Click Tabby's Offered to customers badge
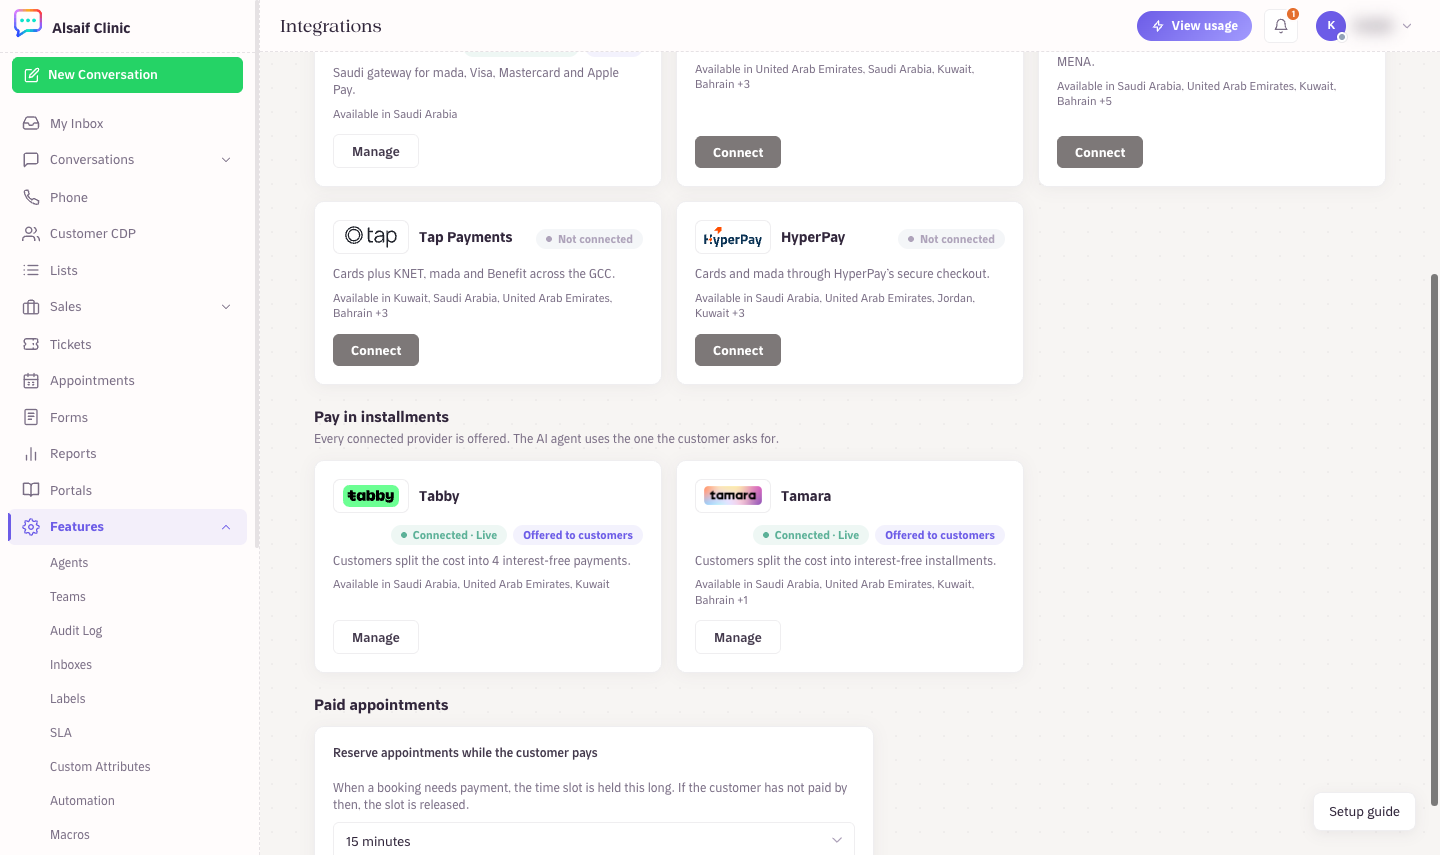Viewport: 1440px width, 855px height. click(578, 535)
